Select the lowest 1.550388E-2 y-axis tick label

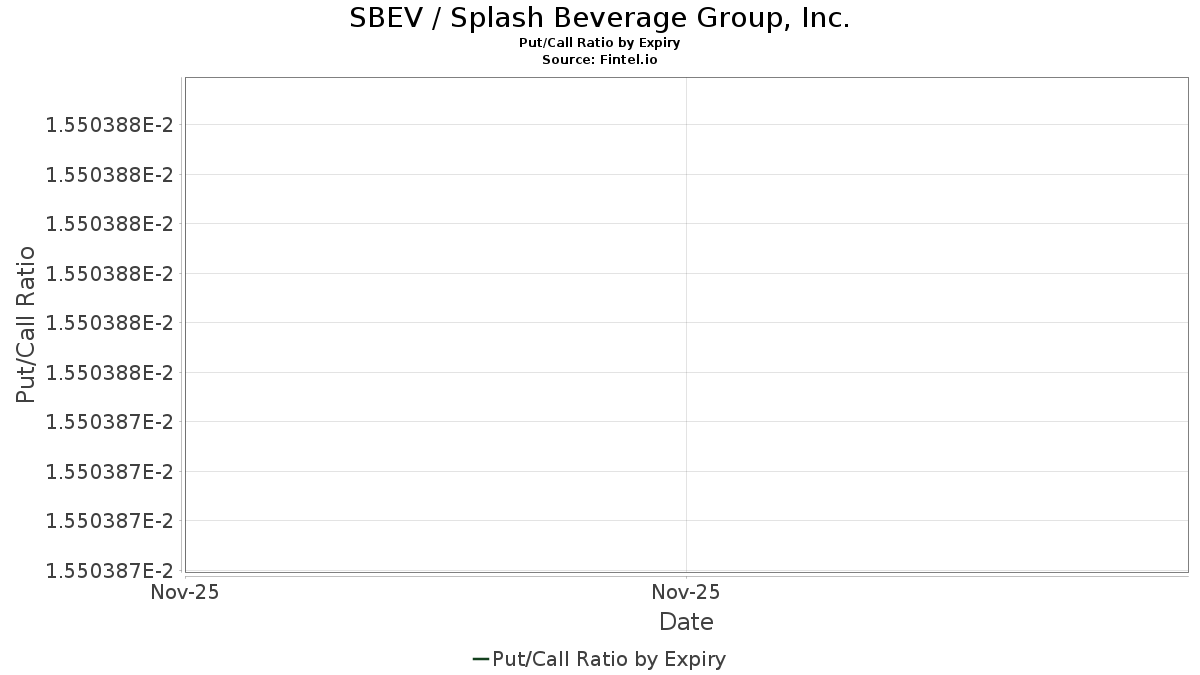[x=109, y=372]
